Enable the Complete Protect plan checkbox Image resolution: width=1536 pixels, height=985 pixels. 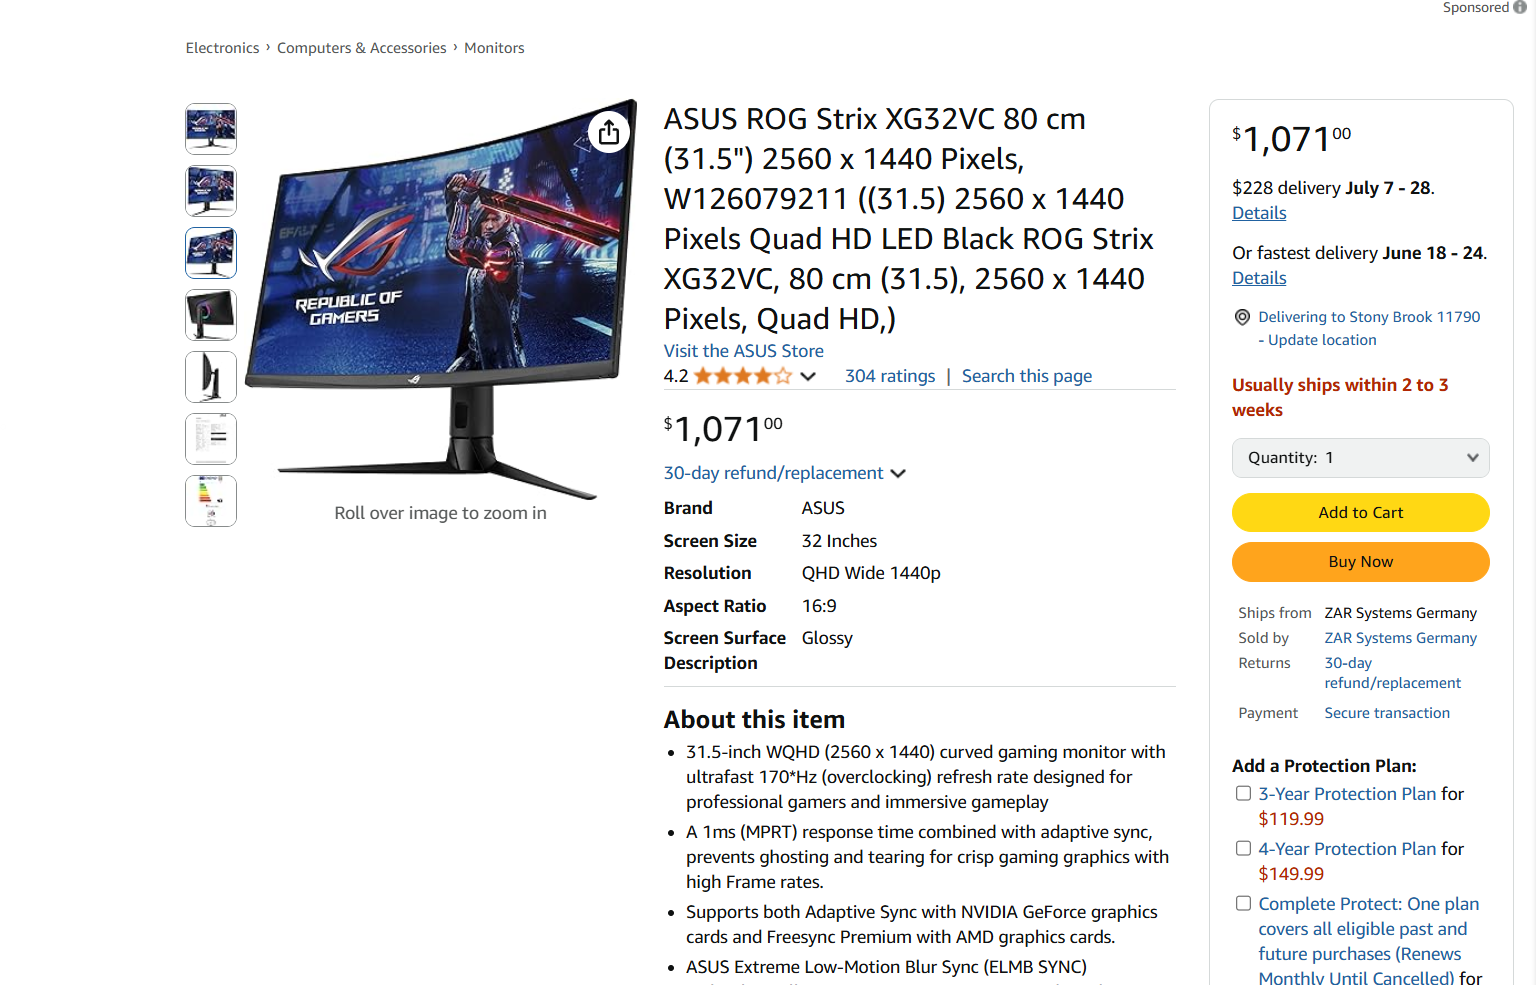[1243, 903]
